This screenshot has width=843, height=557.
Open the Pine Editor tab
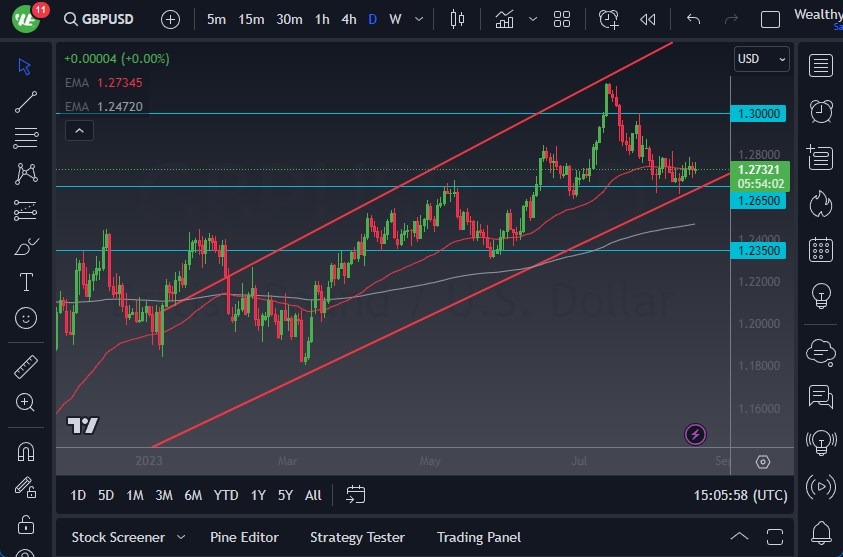tap(244, 537)
